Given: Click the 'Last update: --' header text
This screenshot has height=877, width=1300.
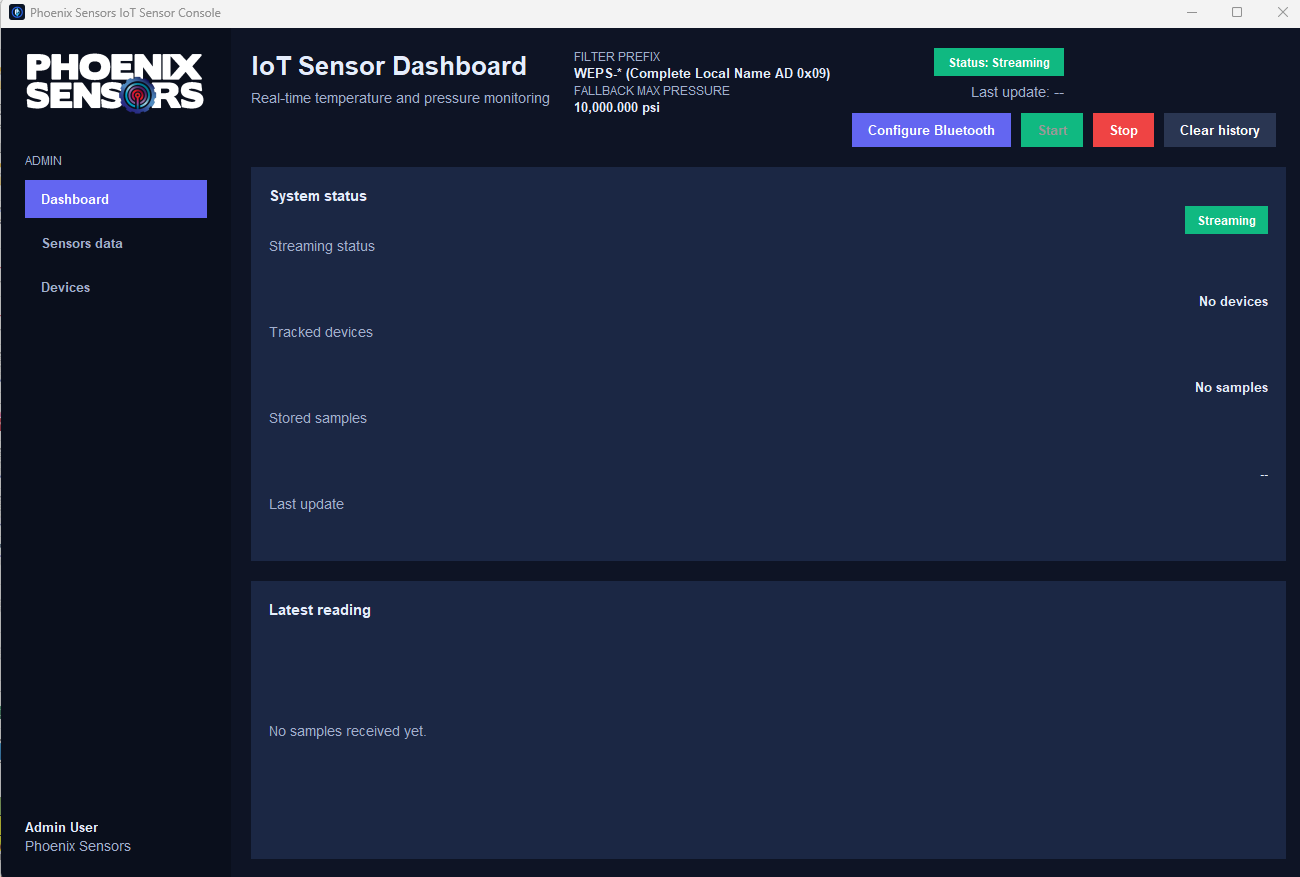Looking at the screenshot, I should pyautogui.click(x=1017, y=92).
